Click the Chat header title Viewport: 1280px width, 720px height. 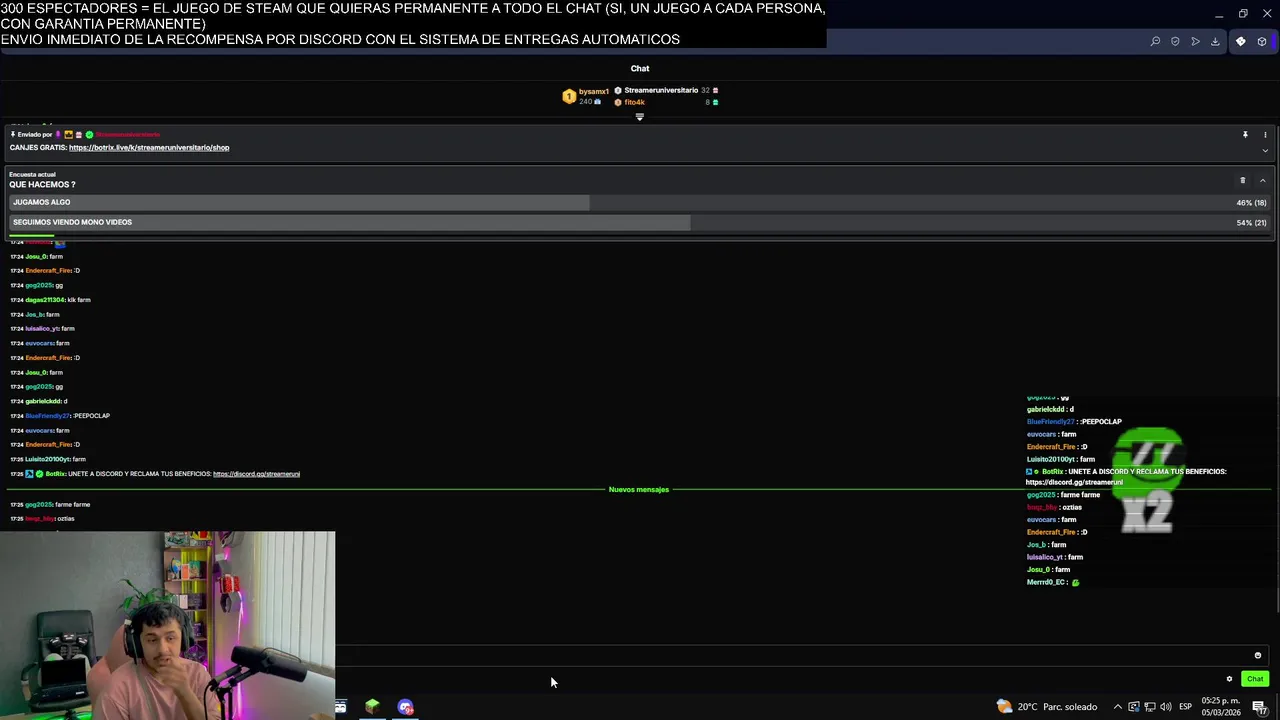pyautogui.click(x=640, y=69)
